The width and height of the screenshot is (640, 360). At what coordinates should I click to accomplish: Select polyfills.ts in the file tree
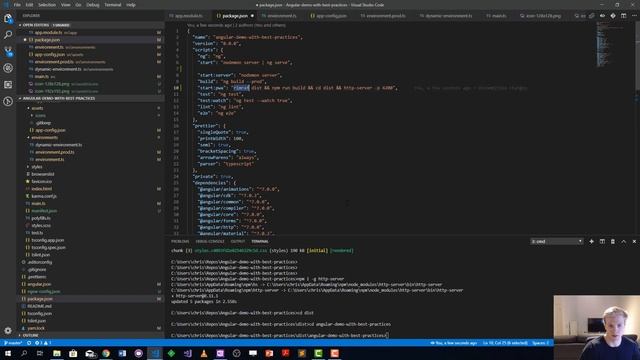pos(41,218)
